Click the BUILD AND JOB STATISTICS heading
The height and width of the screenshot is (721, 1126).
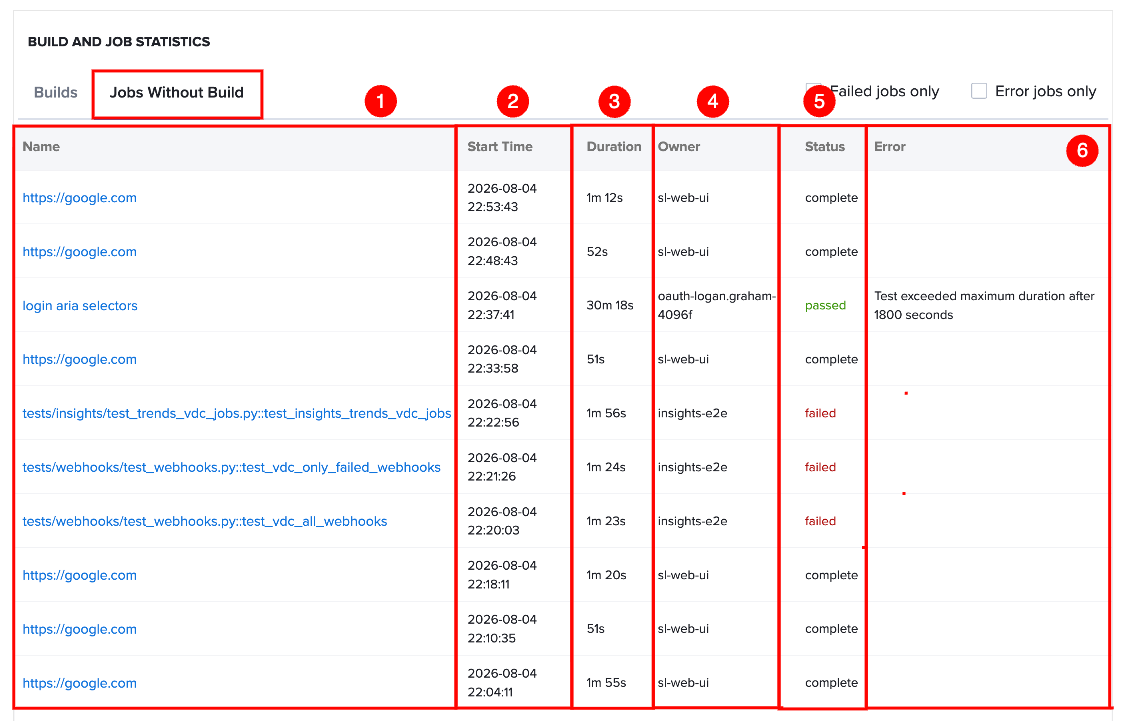[119, 42]
